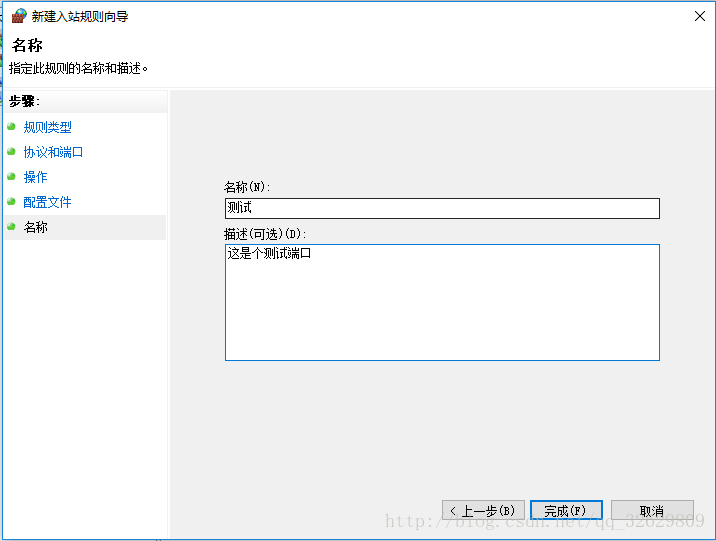Click the 新建入站规则向导 title bar text
Viewport: 716px width, 541px height.
tap(80, 16)
